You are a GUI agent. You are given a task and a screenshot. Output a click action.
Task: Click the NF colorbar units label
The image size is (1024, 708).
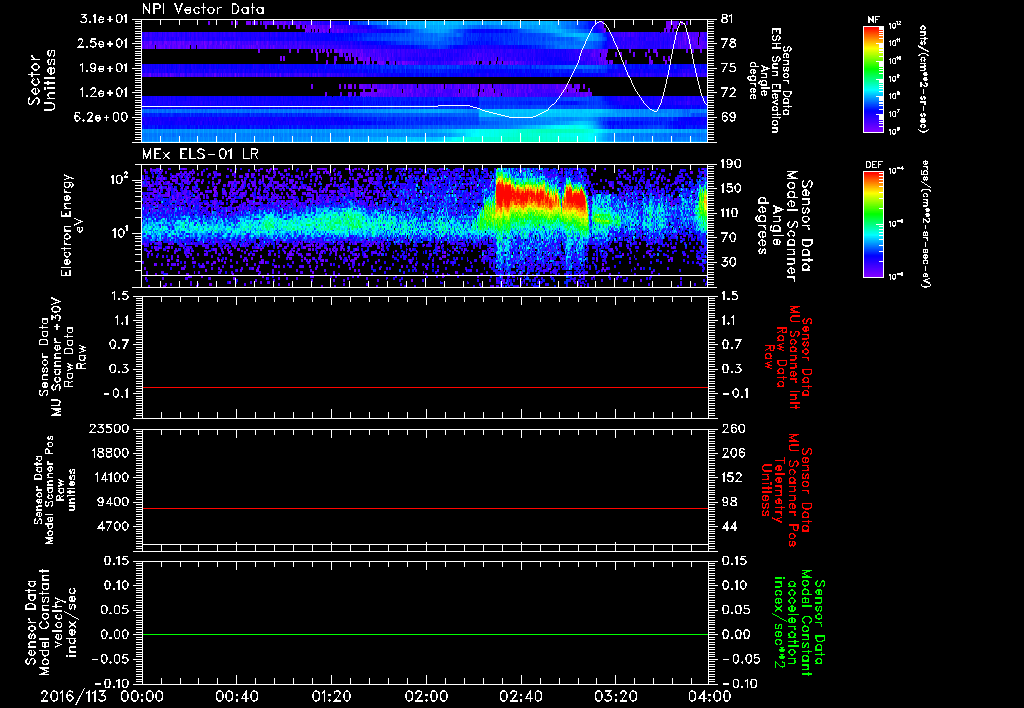pyautogui.click(x=923, y=78)
